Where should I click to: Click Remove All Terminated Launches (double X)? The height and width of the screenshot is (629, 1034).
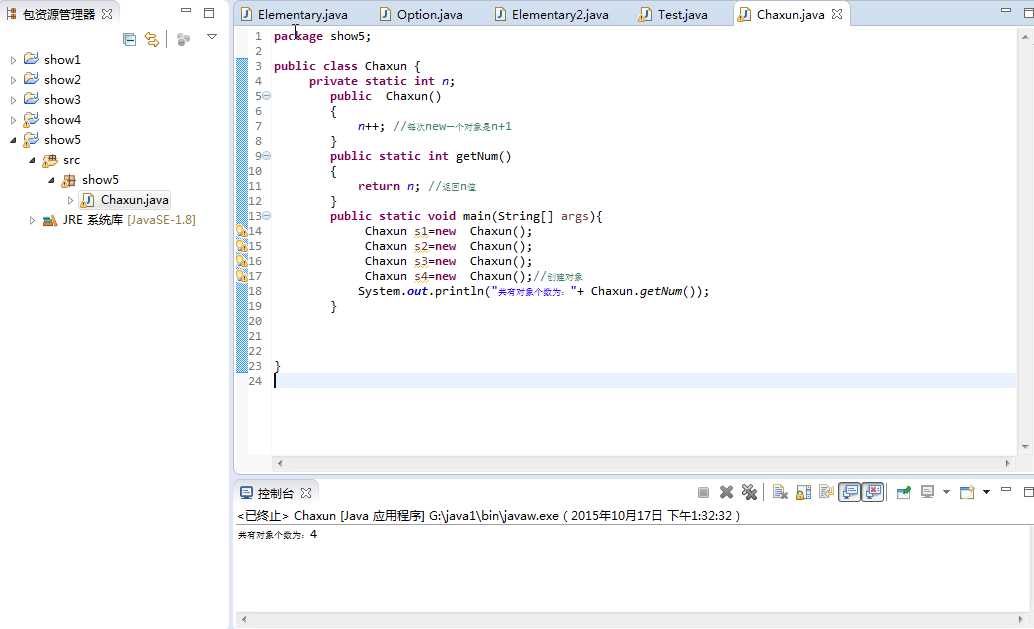pyautogui.click(x=749, y=493)
